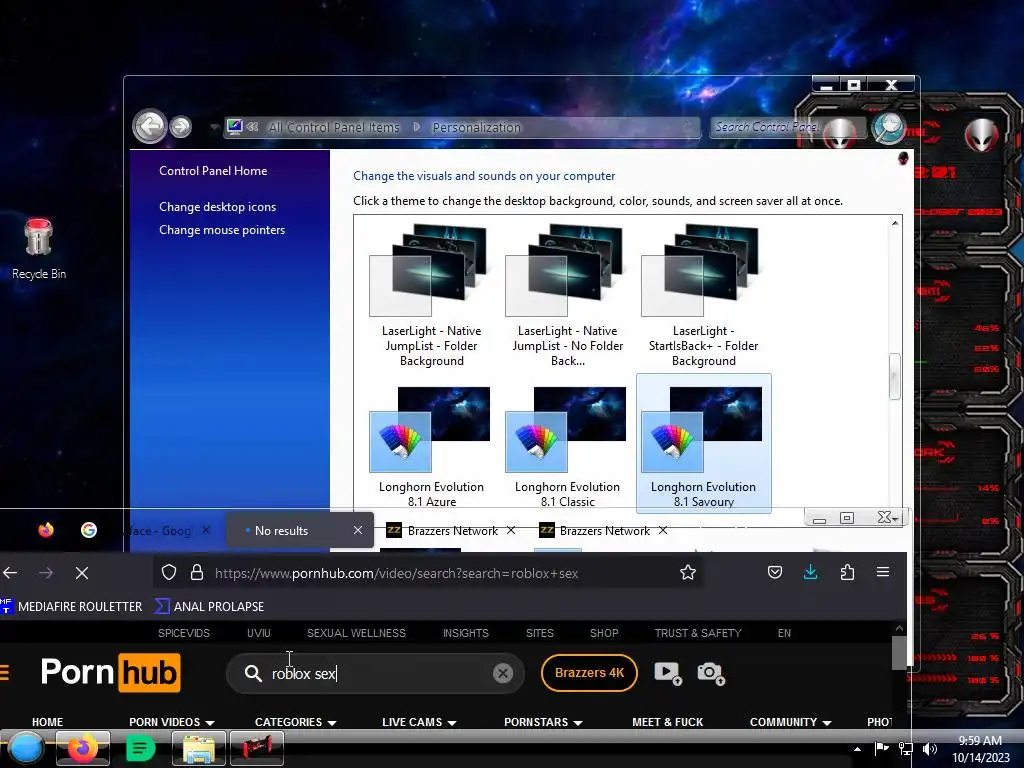Expand the COMMUNITY dropdown menu
Screen dimensions: 1024x768
[x=790, y=722]
